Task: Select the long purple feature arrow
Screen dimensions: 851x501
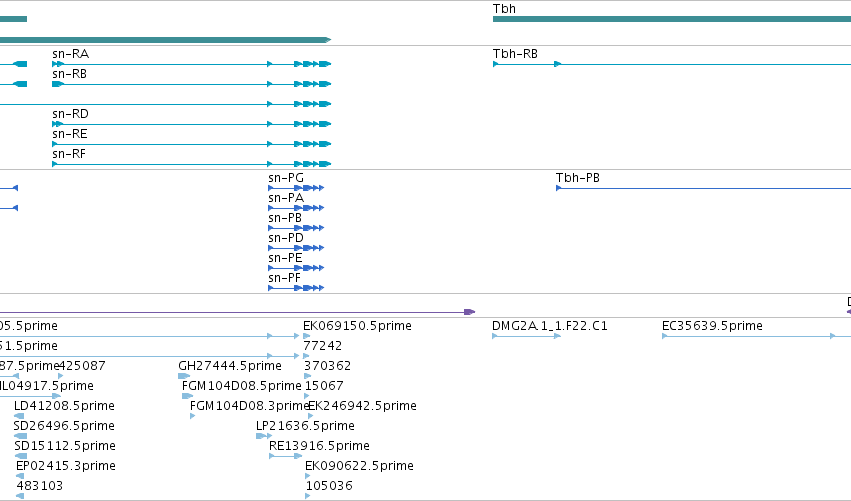Action: click(238, 312)
